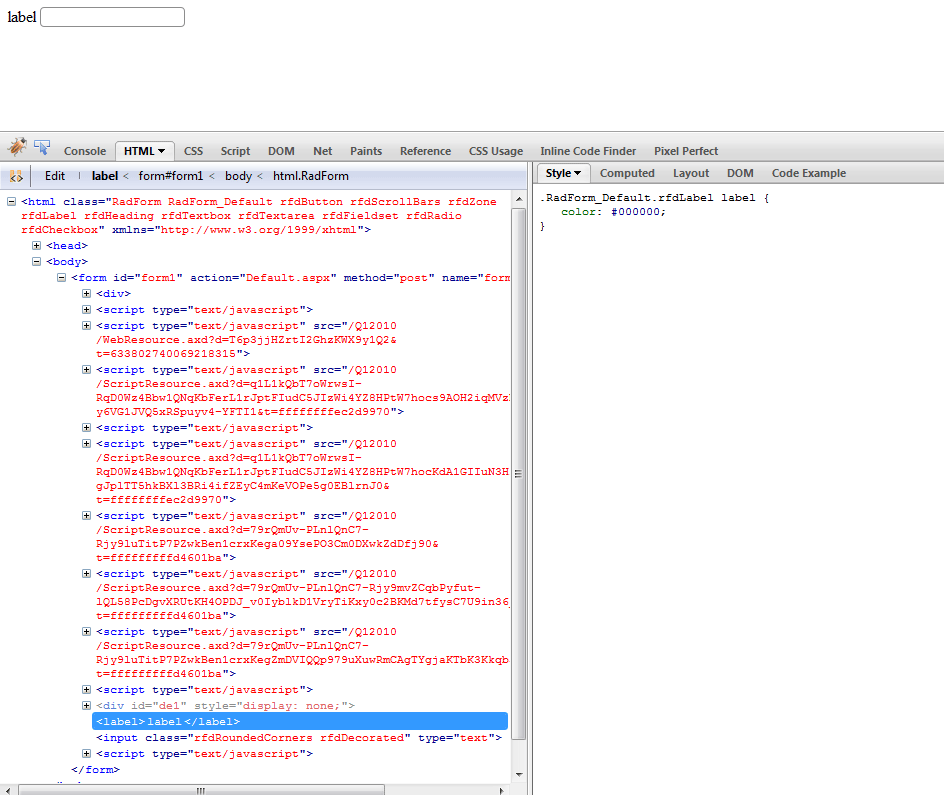Screen dimensions: 944x795
Task: Open the Pixel Perfect tab
Action: pos(686,151)
